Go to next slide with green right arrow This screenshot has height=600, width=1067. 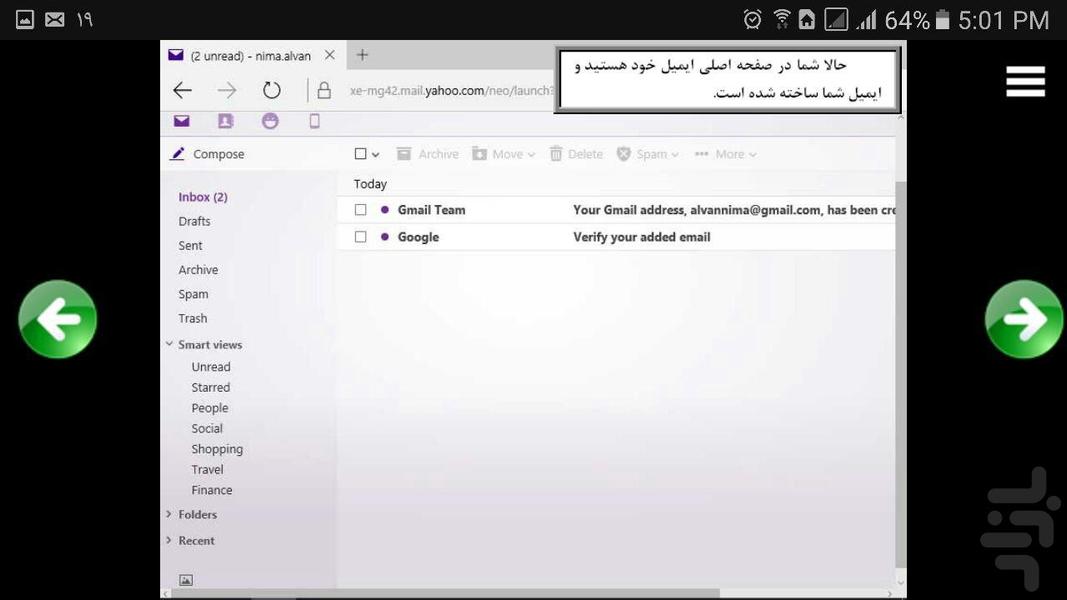click(1024, 319)
